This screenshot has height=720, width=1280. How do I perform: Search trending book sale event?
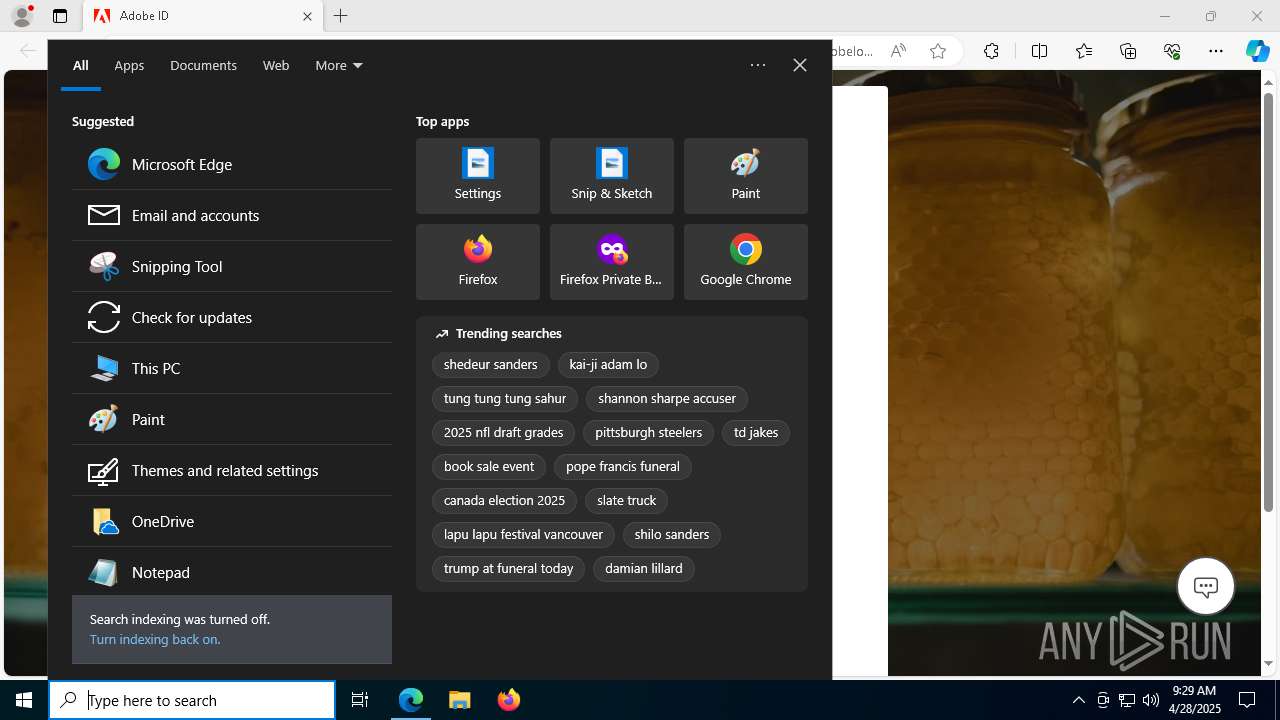tap(489, 467)
